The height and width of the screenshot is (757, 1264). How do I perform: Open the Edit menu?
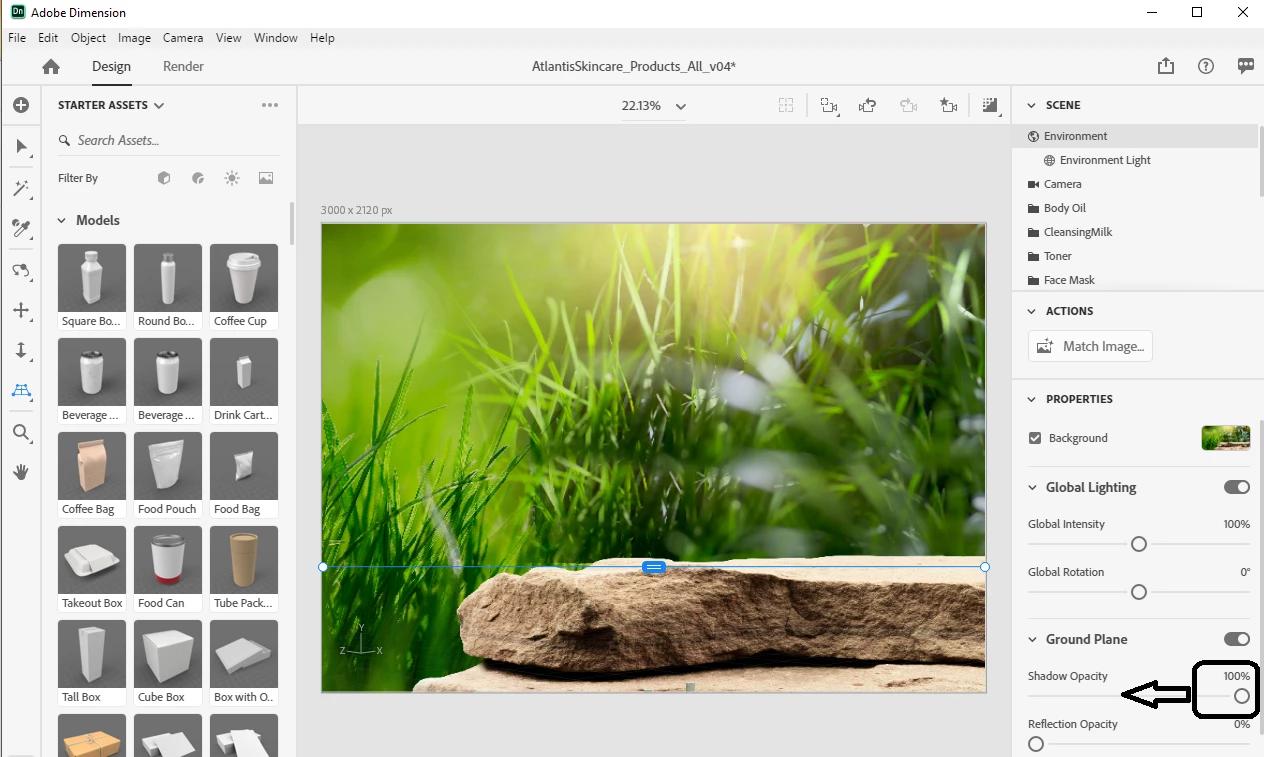pos(48,38)
